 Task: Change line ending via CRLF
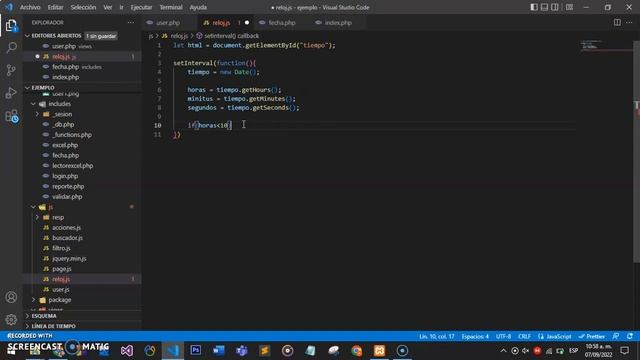click(524, 336)
